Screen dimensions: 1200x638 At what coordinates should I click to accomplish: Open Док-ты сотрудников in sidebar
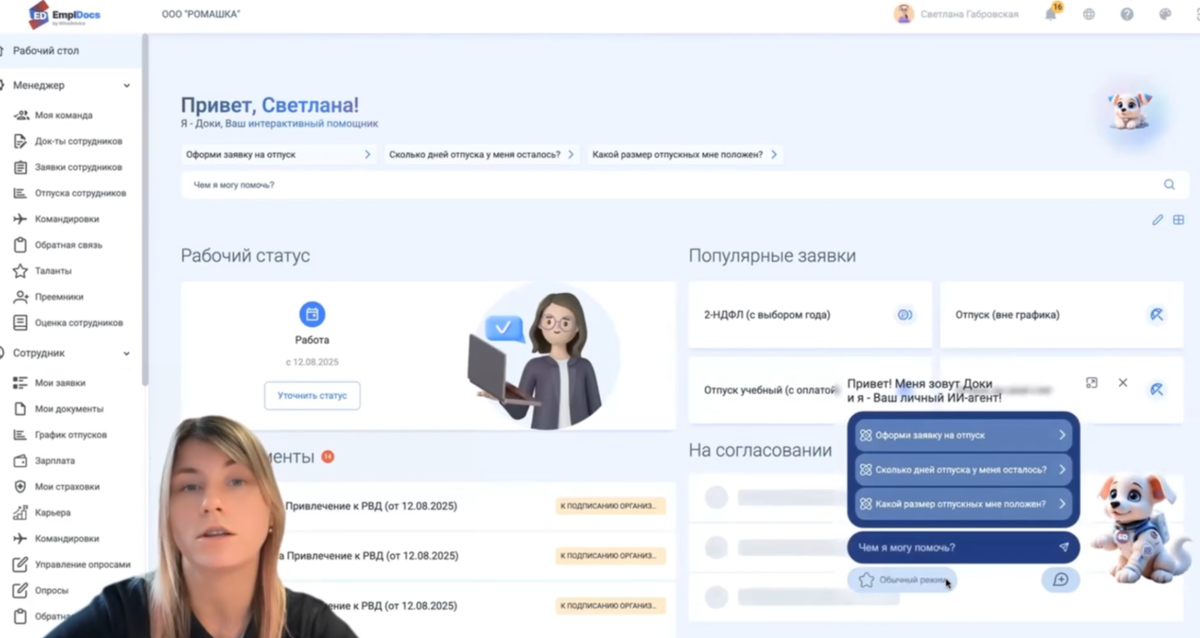[x=79, y=141]
